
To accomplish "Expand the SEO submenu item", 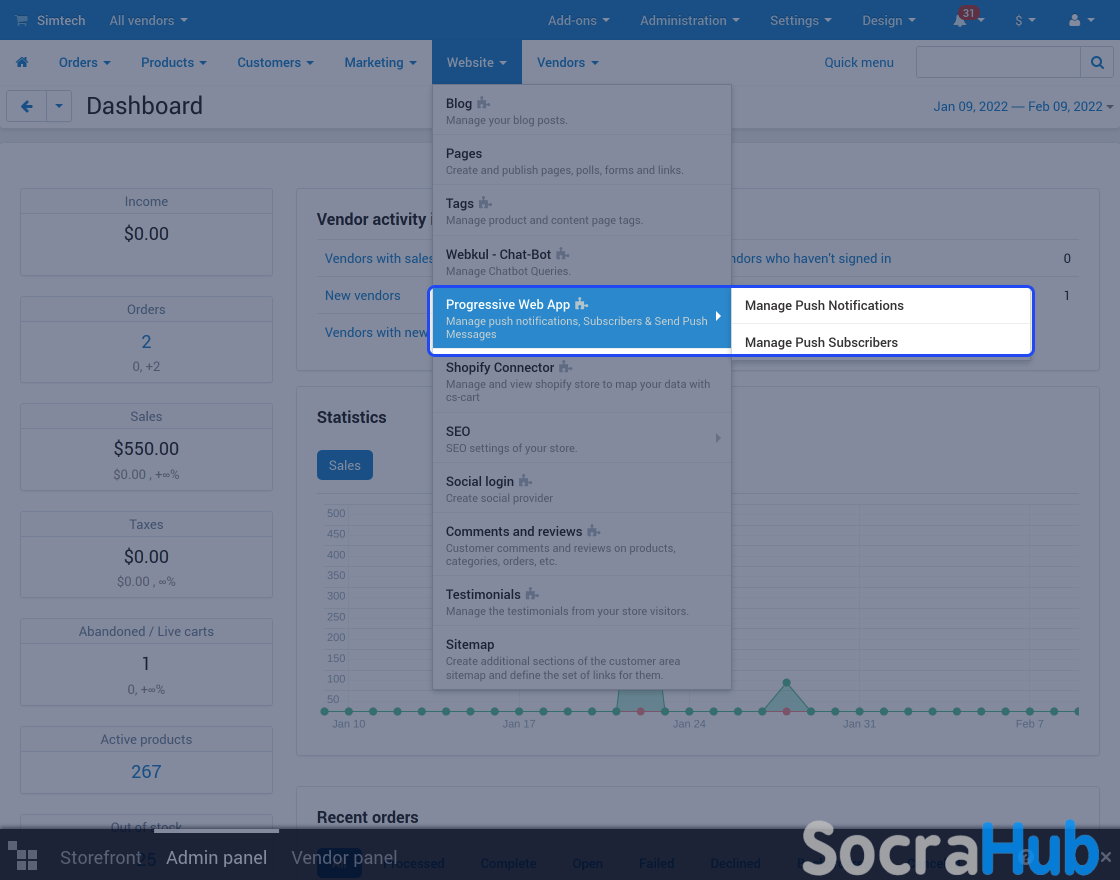I will point(582,438).
